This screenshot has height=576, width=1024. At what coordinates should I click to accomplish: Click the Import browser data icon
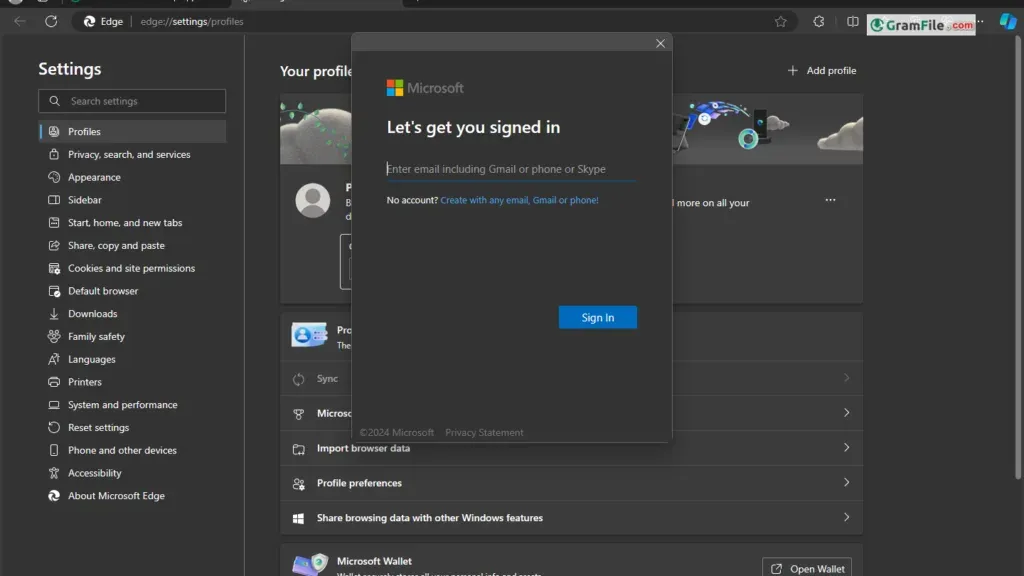click(298, 449)
